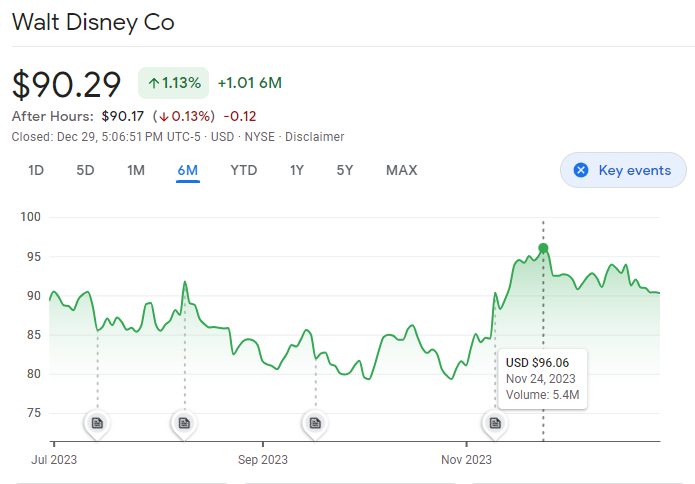The image size is (695, 484).
Task: Click the Walt Disney Co title
Action: (93, 22)
